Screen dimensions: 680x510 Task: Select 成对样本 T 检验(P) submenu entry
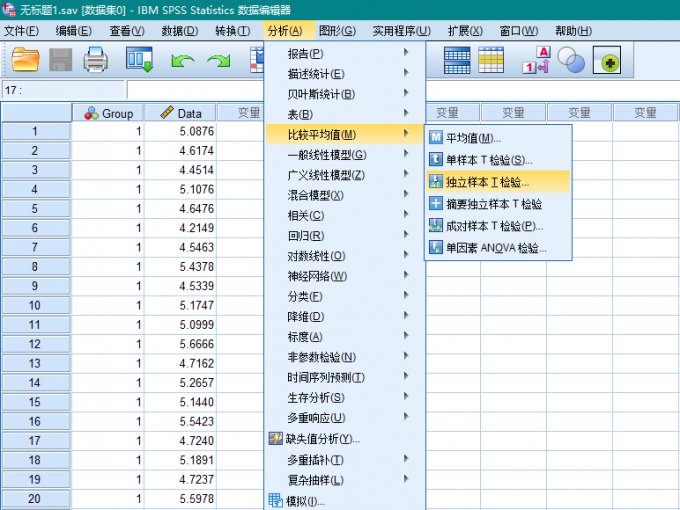point(498,226)
